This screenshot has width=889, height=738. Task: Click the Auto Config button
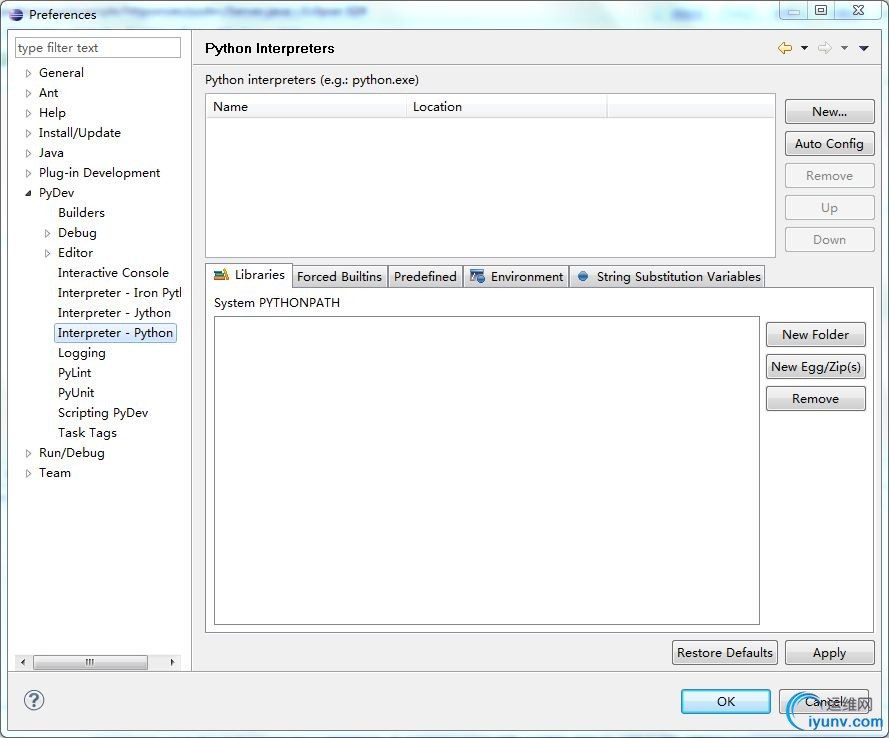tap(829, 143)
